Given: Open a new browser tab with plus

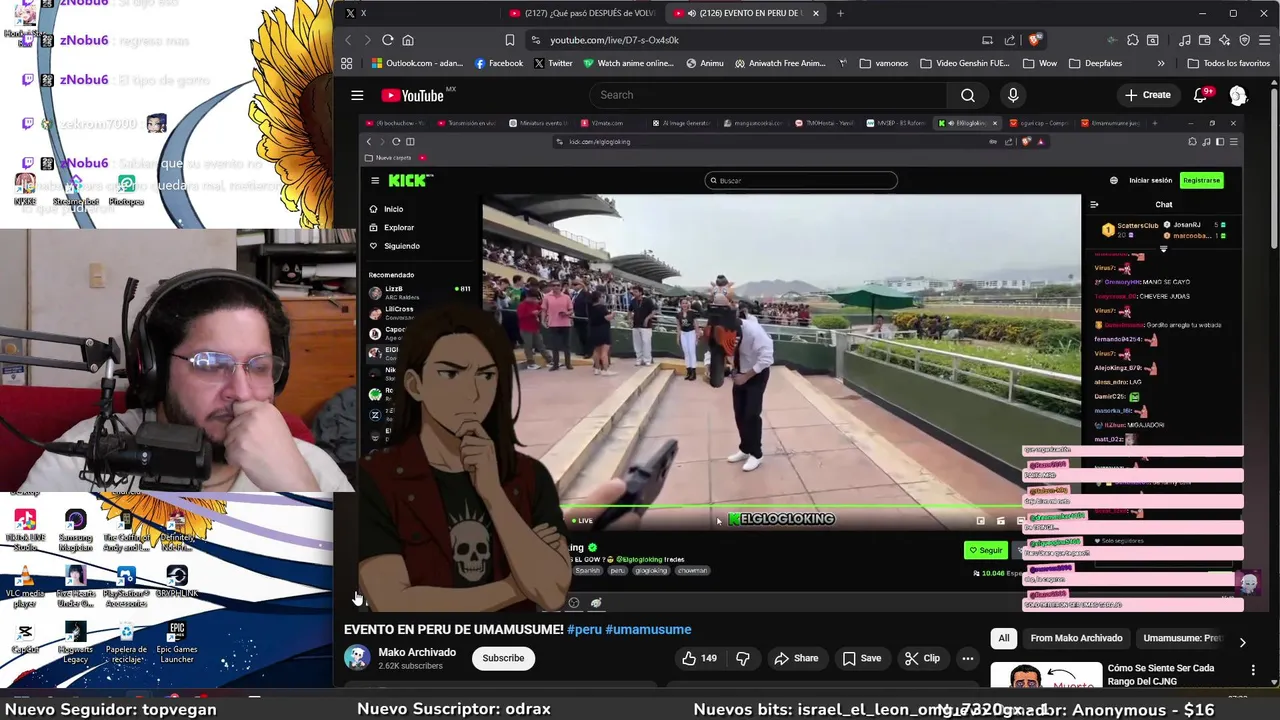Looking at the screenshot, I should point(840,13).
